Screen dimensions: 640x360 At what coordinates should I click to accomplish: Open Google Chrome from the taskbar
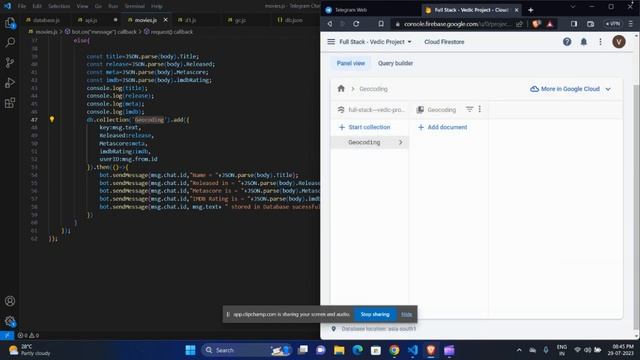click(x=394, y=350)
